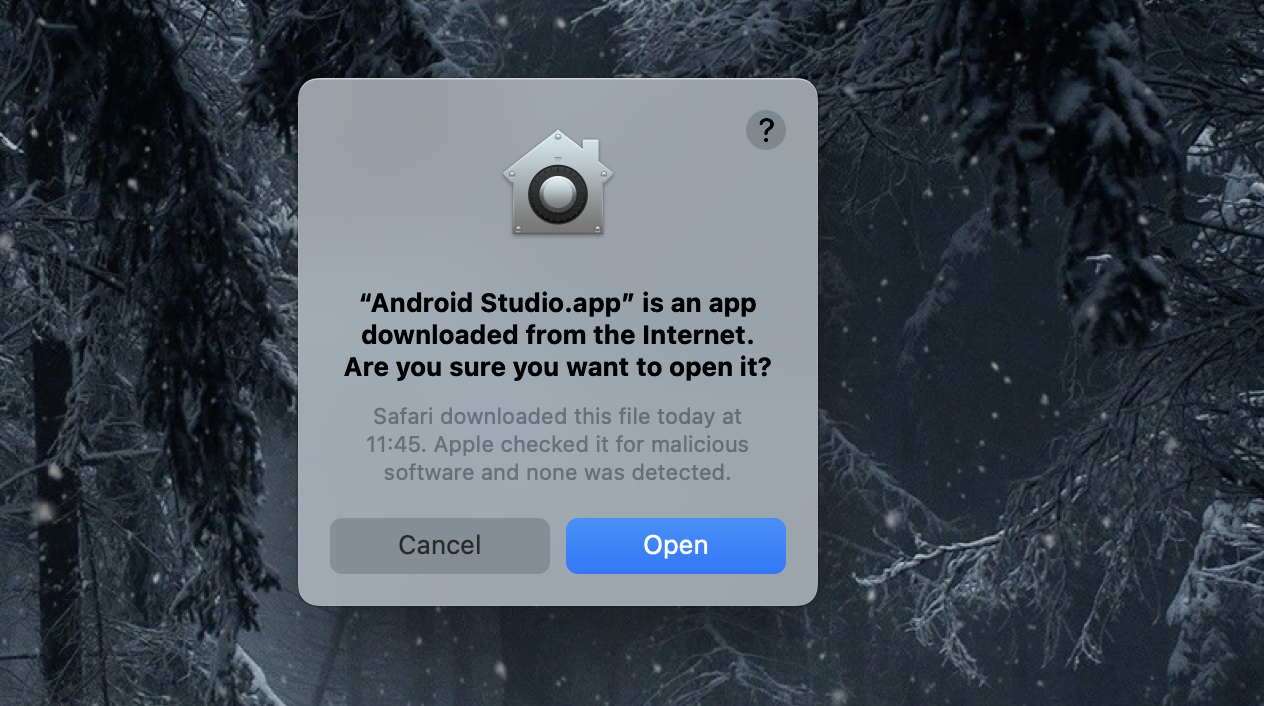Click the "Safari downloaded this file" message

[558, 443]
